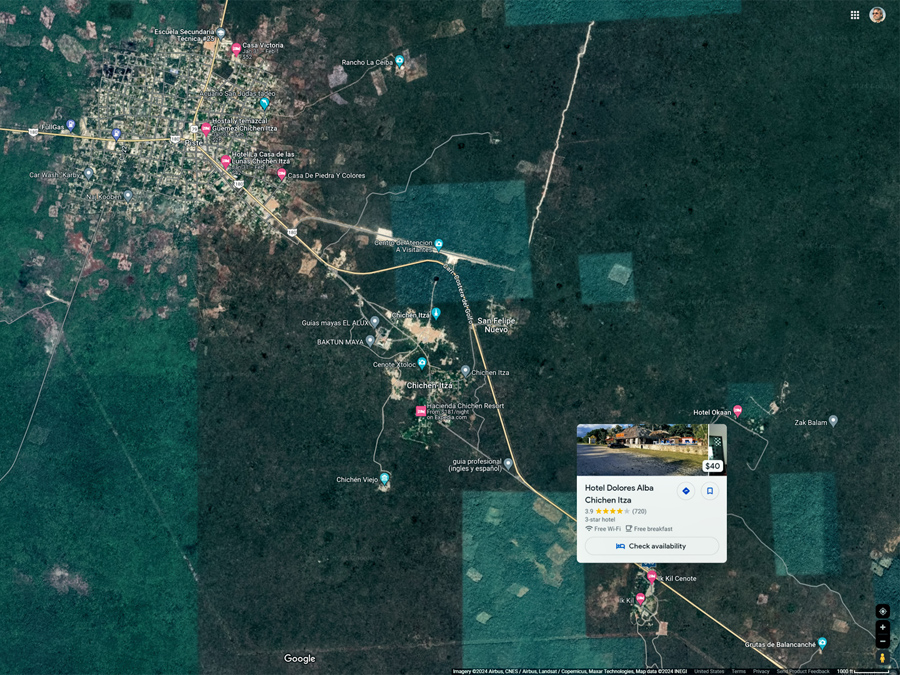Select the Escuela Secundaria Técnica map pin

coord(221,33)
